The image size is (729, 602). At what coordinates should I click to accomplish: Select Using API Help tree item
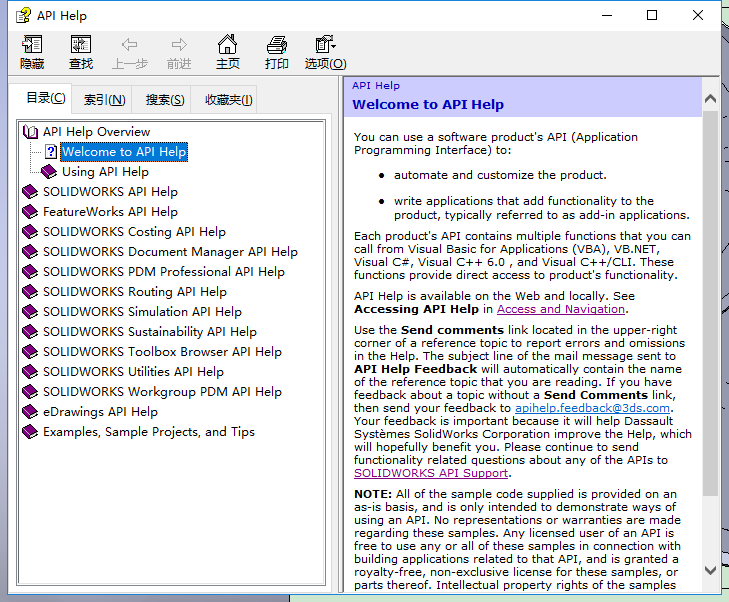(x=105, y=172)
